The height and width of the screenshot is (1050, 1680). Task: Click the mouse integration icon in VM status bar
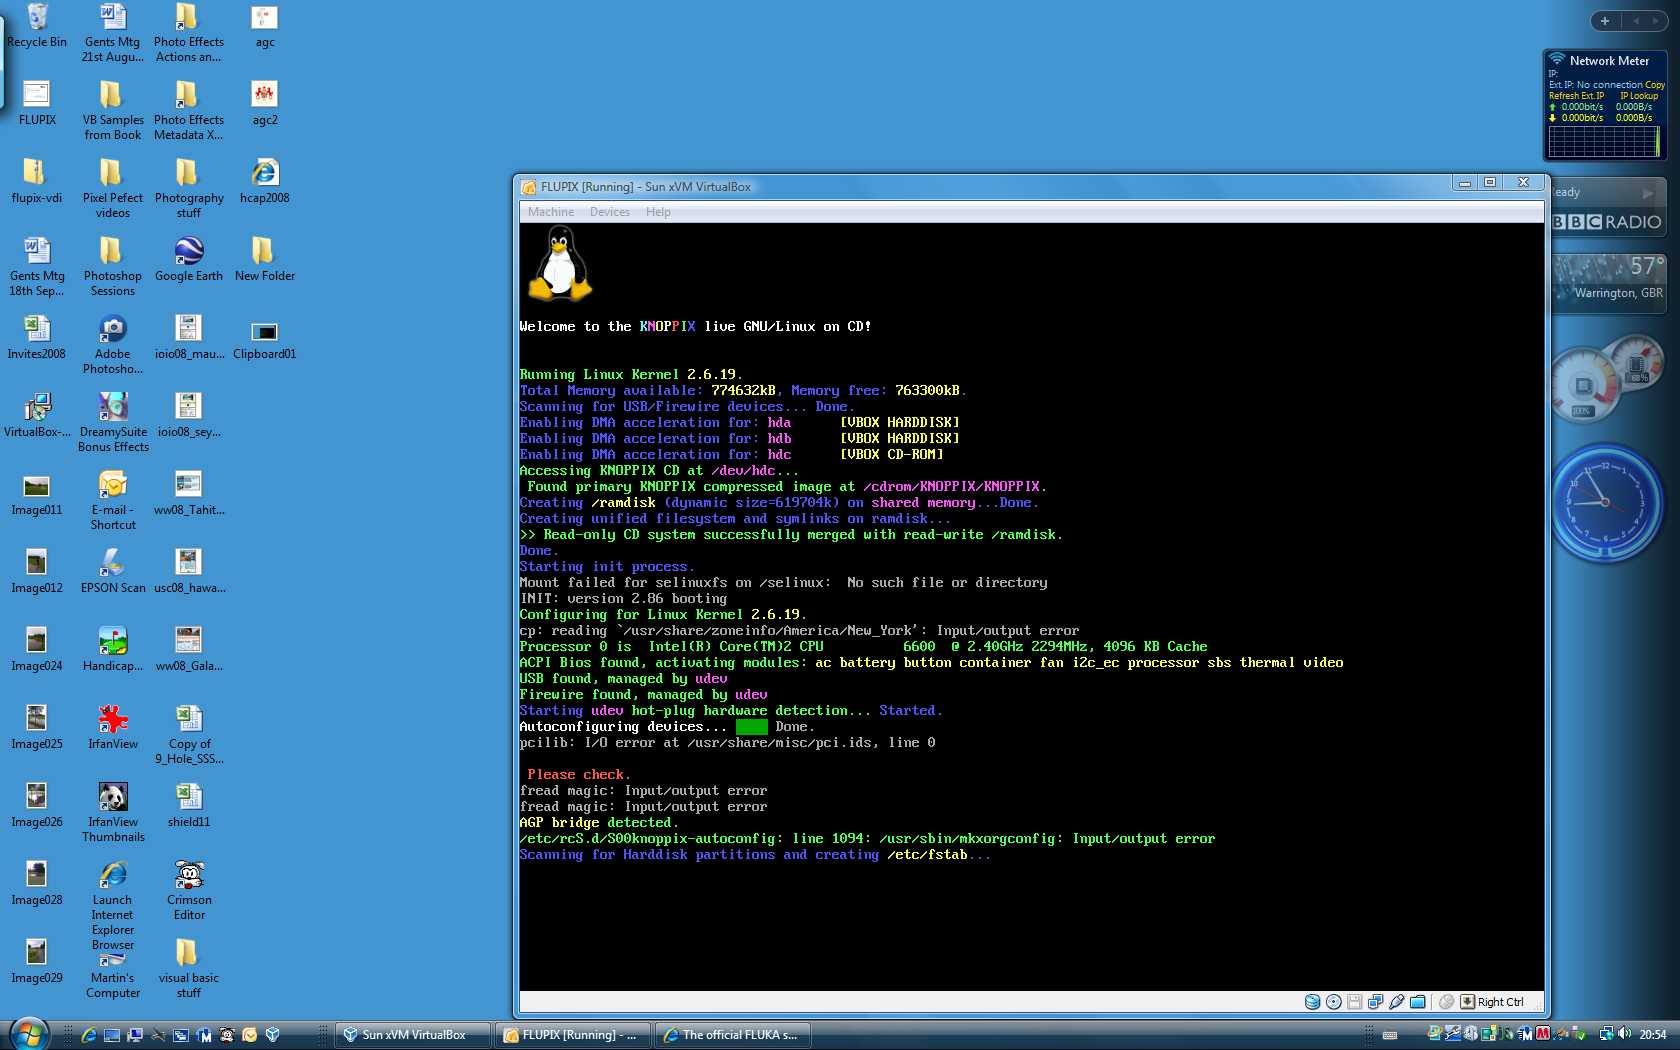point(1446,1002)
